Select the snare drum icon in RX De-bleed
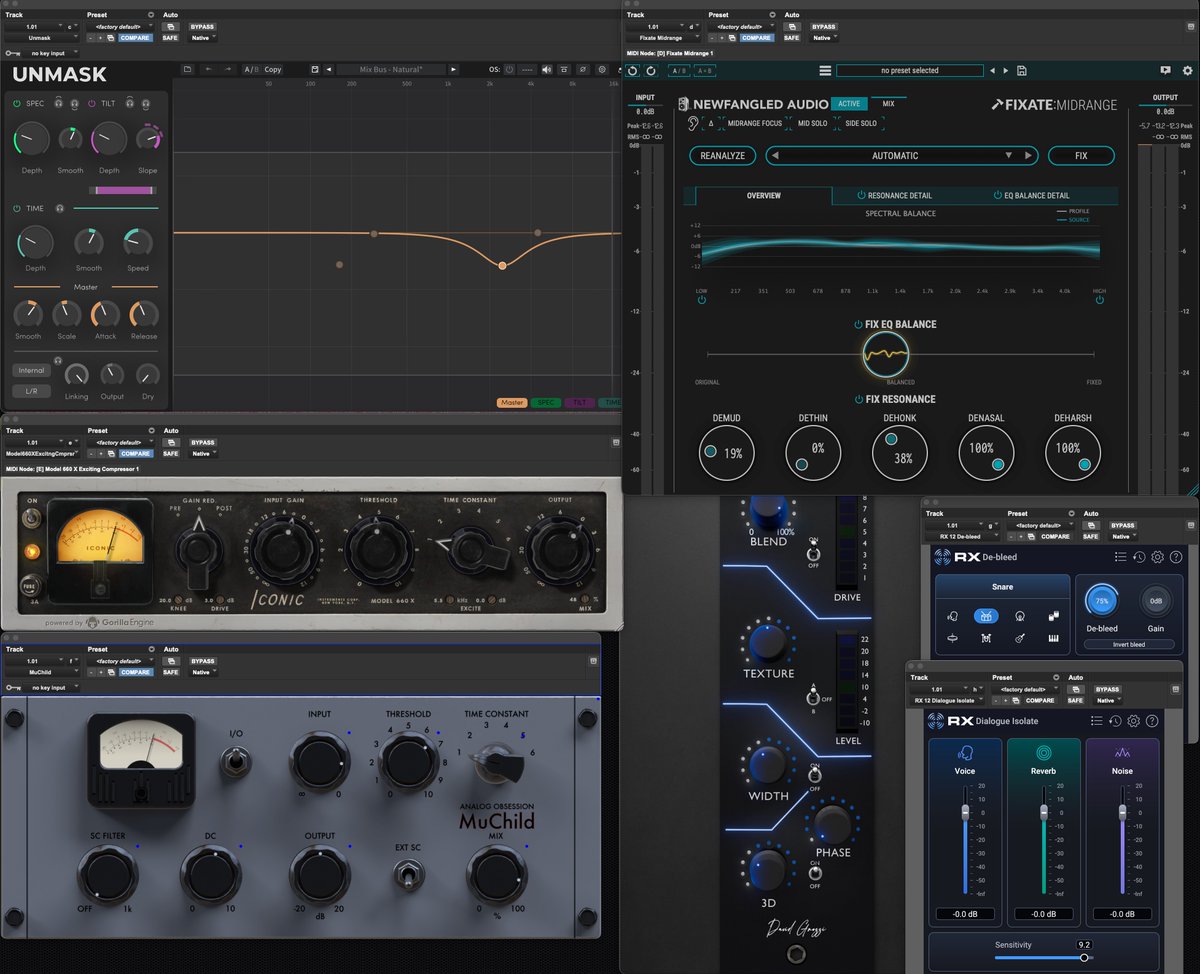Viewport: 1200px width, 974px height. click(x=985, y=617)
